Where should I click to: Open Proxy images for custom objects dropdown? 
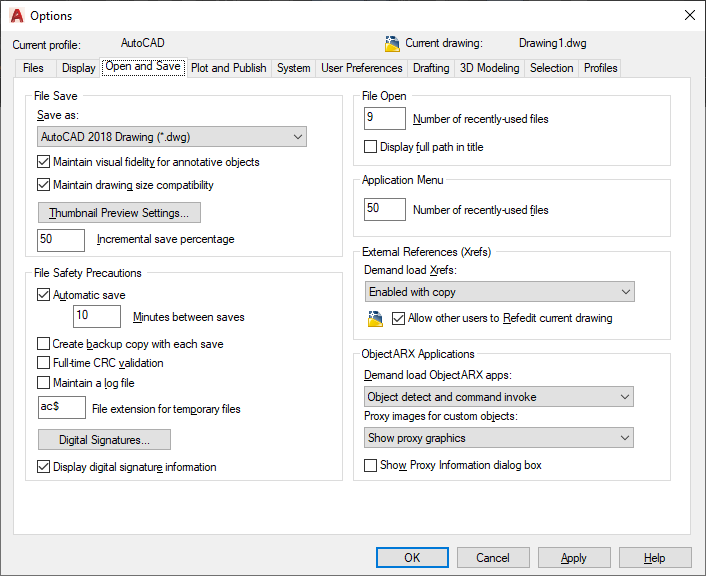(x=498, y=438)
